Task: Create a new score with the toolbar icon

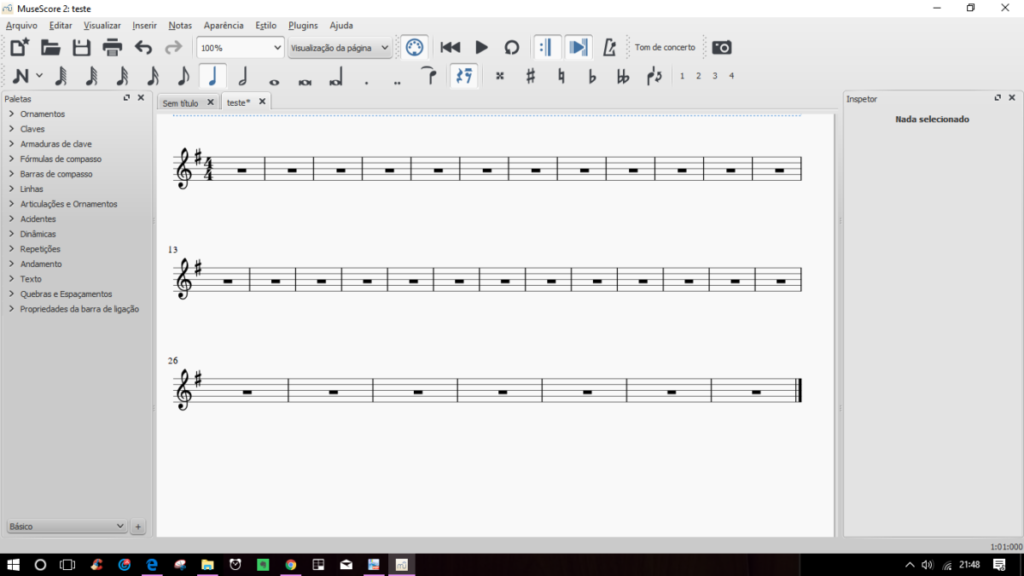Action: tap(19, 47)
